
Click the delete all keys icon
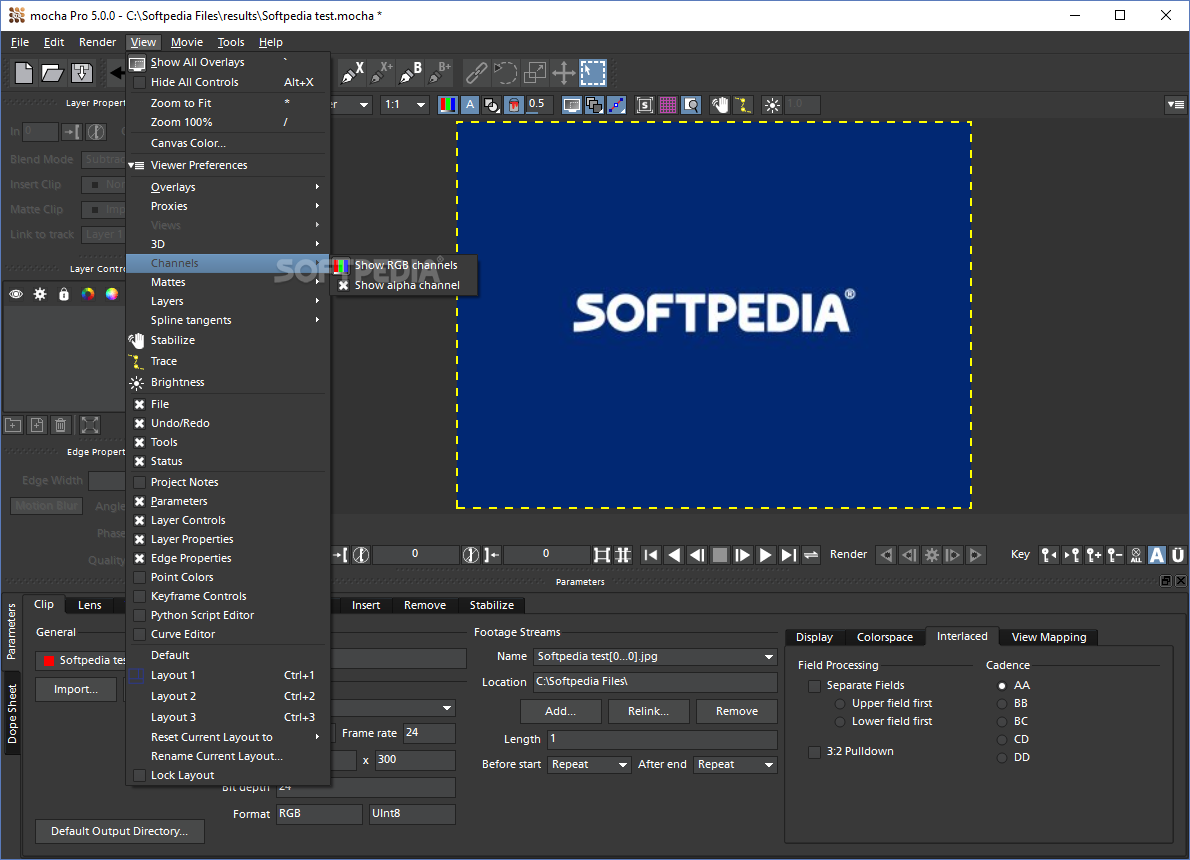(x=1136, y=555)
